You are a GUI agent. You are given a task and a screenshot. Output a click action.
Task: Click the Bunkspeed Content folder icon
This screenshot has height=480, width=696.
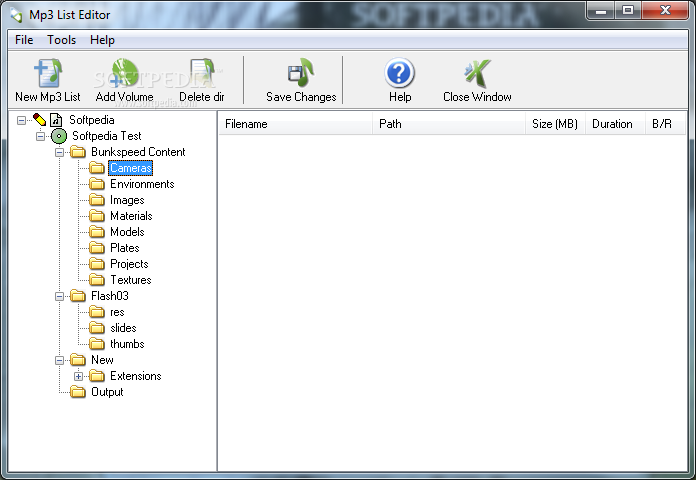78,152
